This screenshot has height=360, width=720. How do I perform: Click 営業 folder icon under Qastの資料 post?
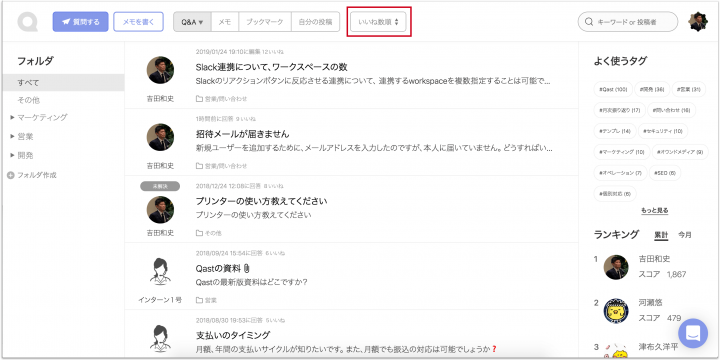(199, 300)
